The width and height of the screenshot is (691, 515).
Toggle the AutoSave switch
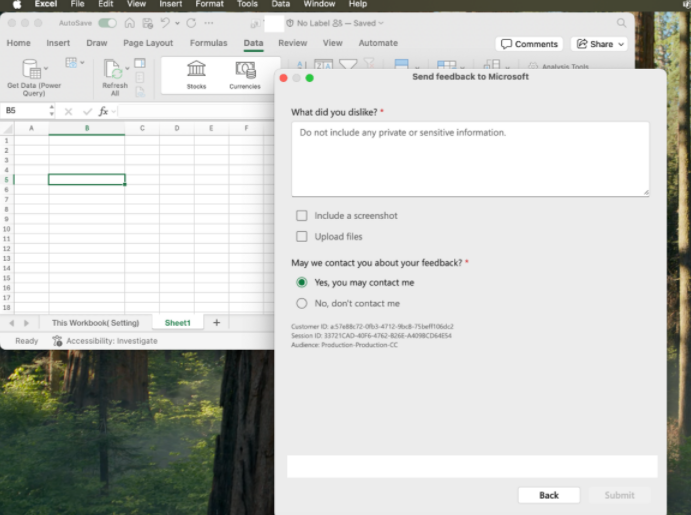point(108,23)
